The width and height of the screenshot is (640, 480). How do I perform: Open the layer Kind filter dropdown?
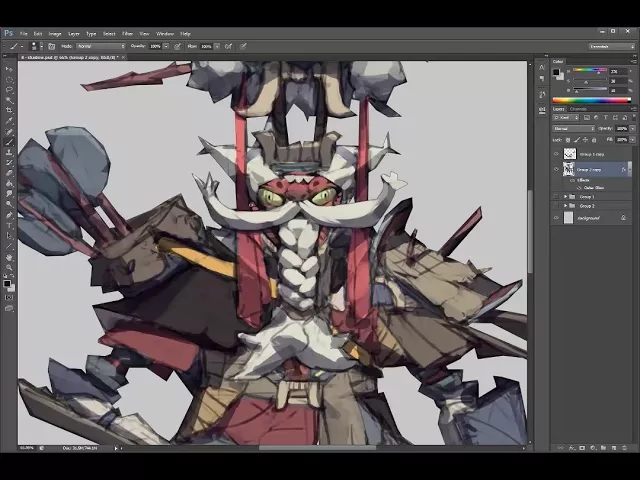[x=566, y=118]
